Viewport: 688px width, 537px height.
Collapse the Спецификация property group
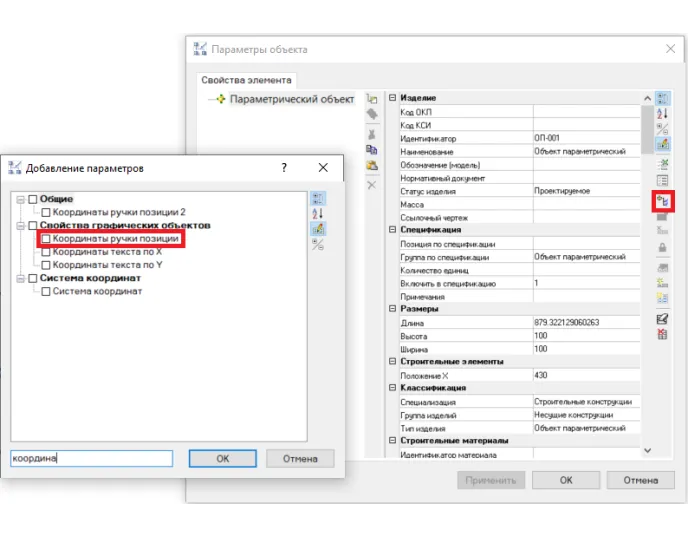(x=393, y=229)
